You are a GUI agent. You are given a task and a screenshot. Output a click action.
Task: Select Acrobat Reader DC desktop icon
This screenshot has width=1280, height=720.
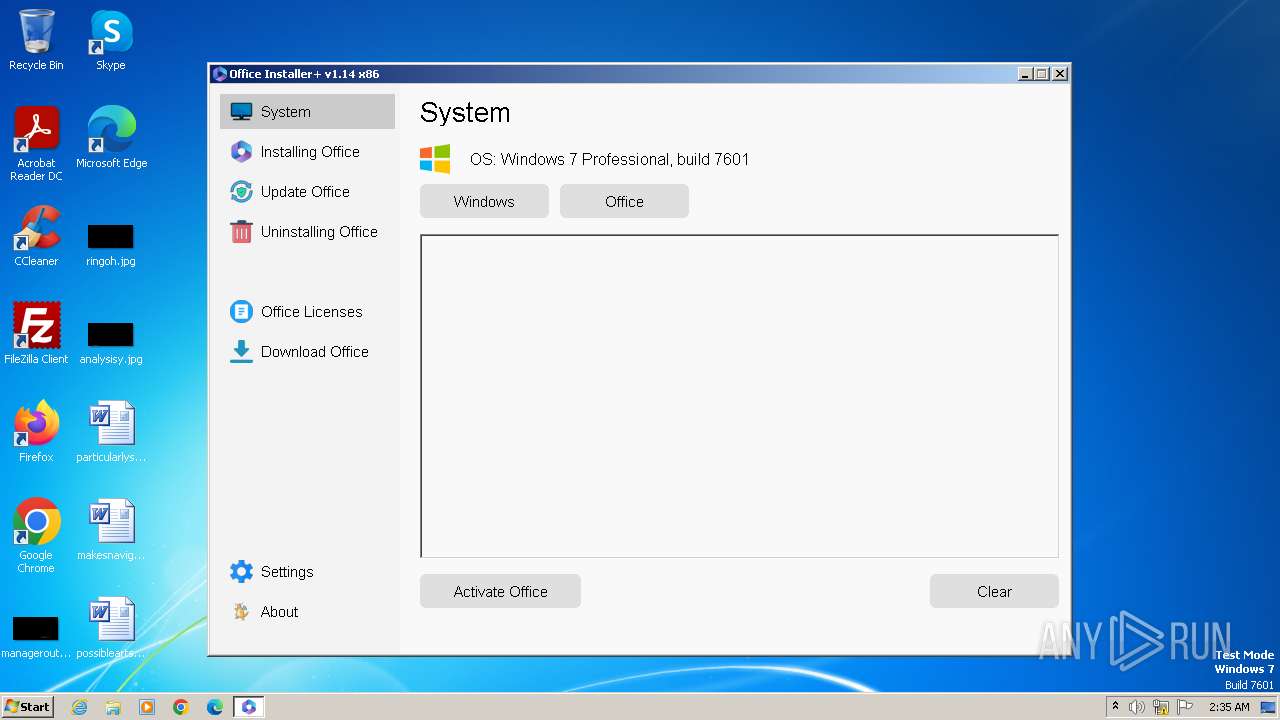tap(36, 144)
